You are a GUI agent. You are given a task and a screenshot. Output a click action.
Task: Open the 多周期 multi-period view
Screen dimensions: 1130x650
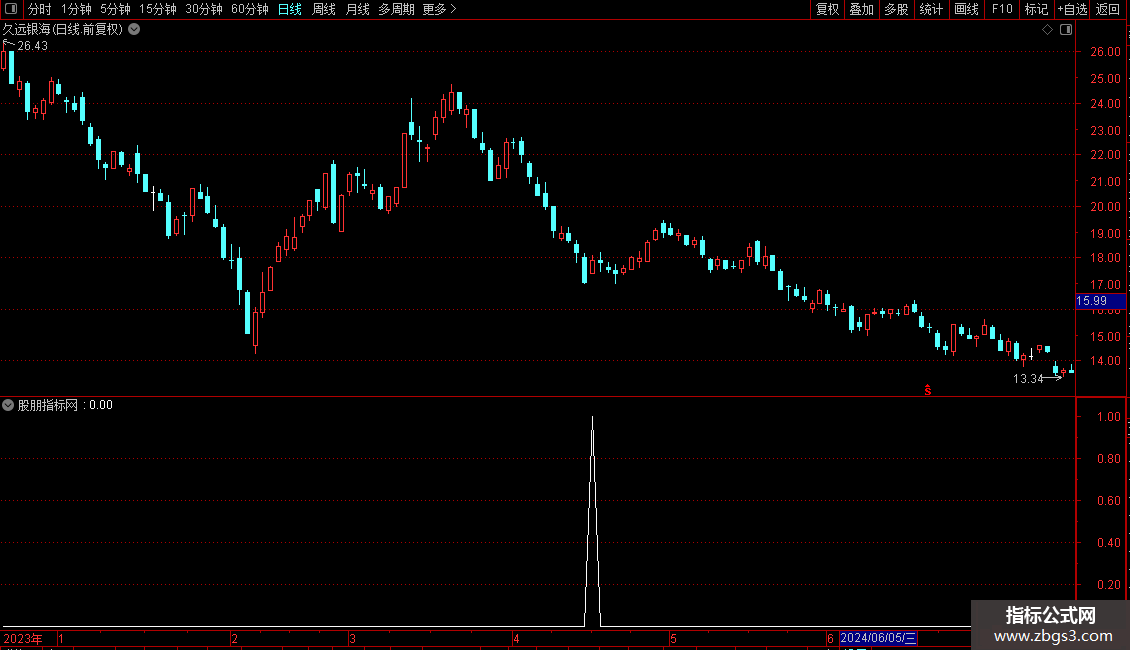(396, 9)
